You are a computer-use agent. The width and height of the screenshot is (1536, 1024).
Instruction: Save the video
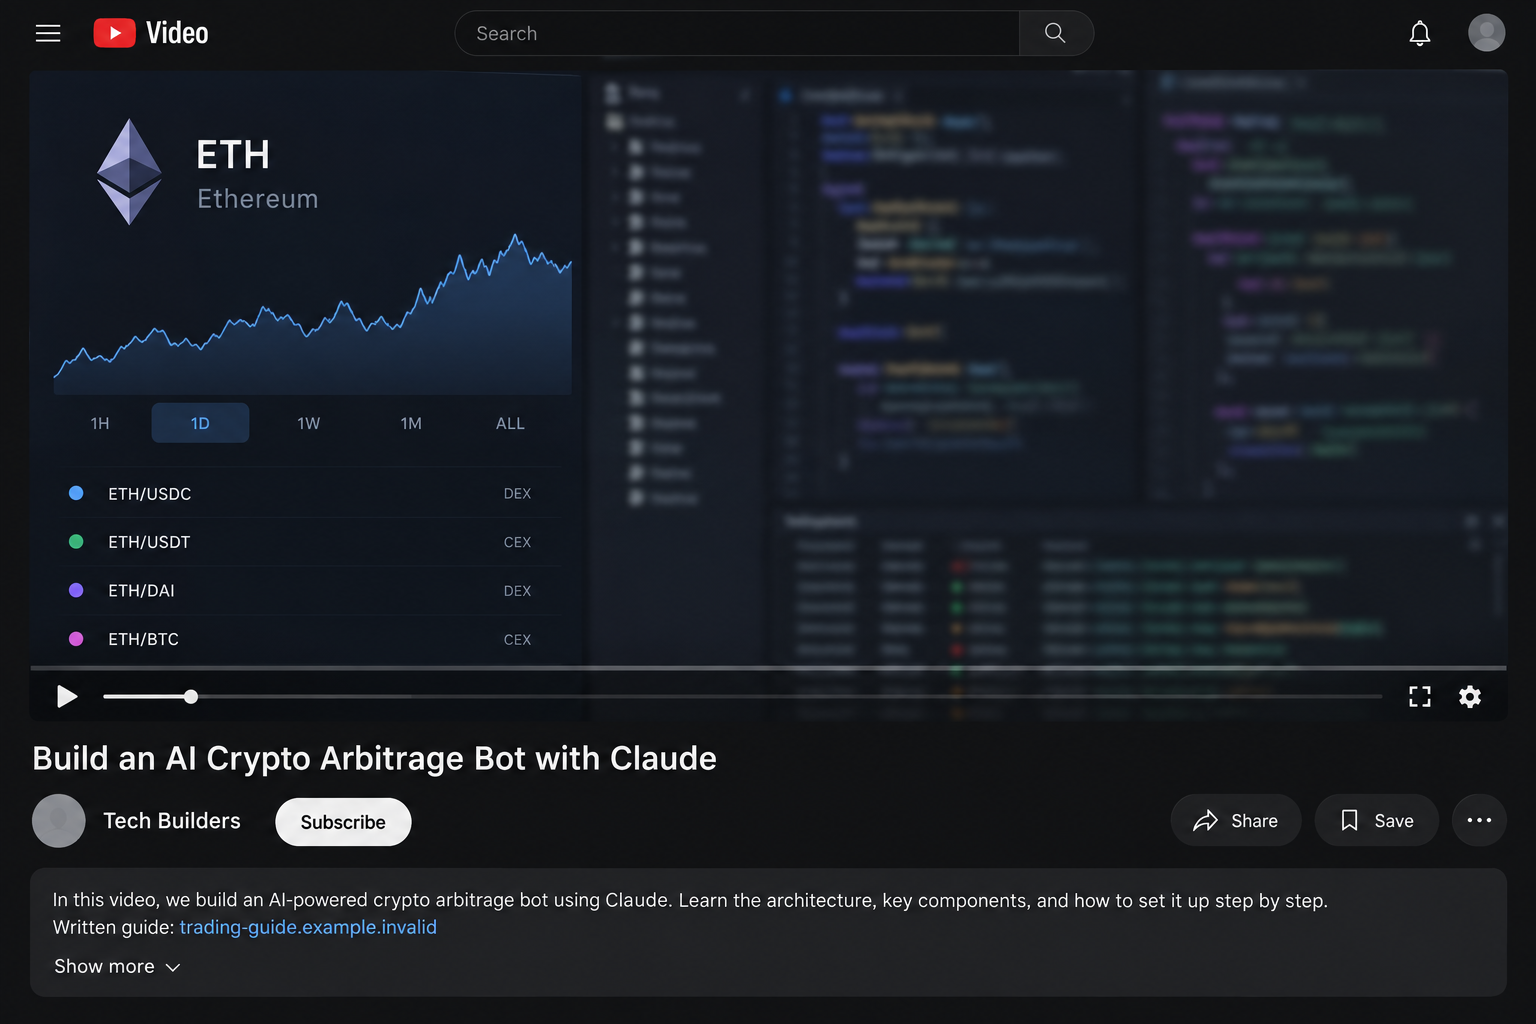1376,821
